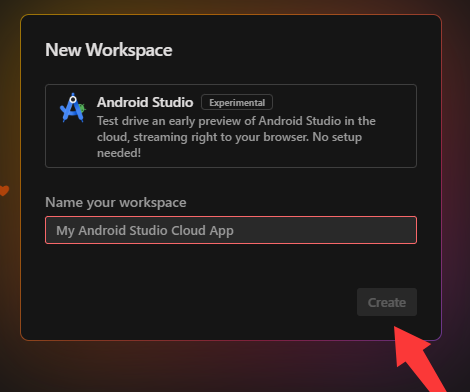
Task: Click the "No setup needed!" description text
Action: pyautogui.click(x=229, y=145)
